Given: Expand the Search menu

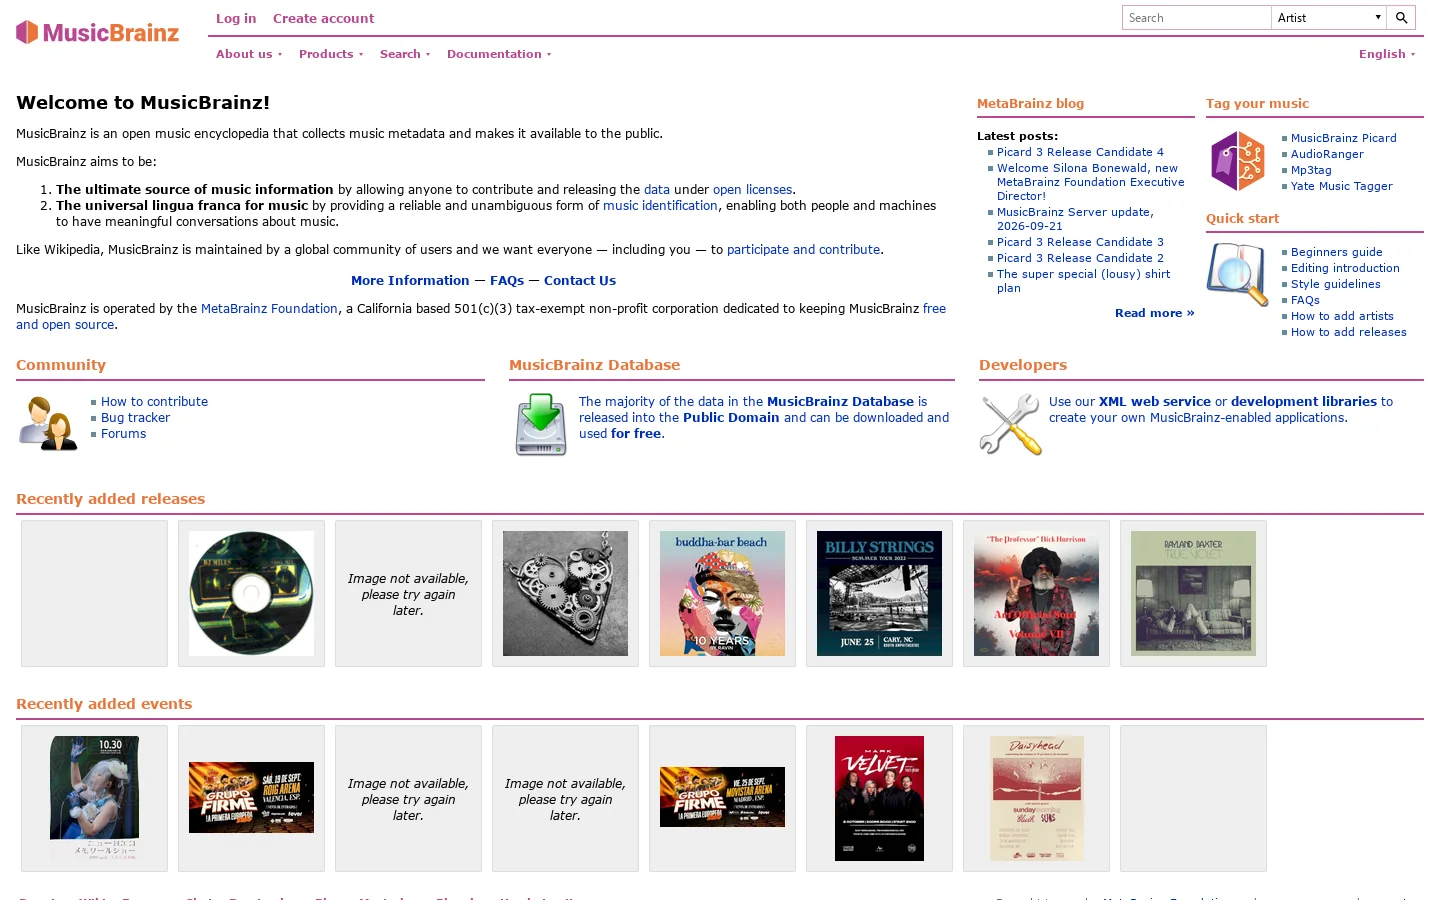Looking at the screenshot, I should (x=405, y=54).
